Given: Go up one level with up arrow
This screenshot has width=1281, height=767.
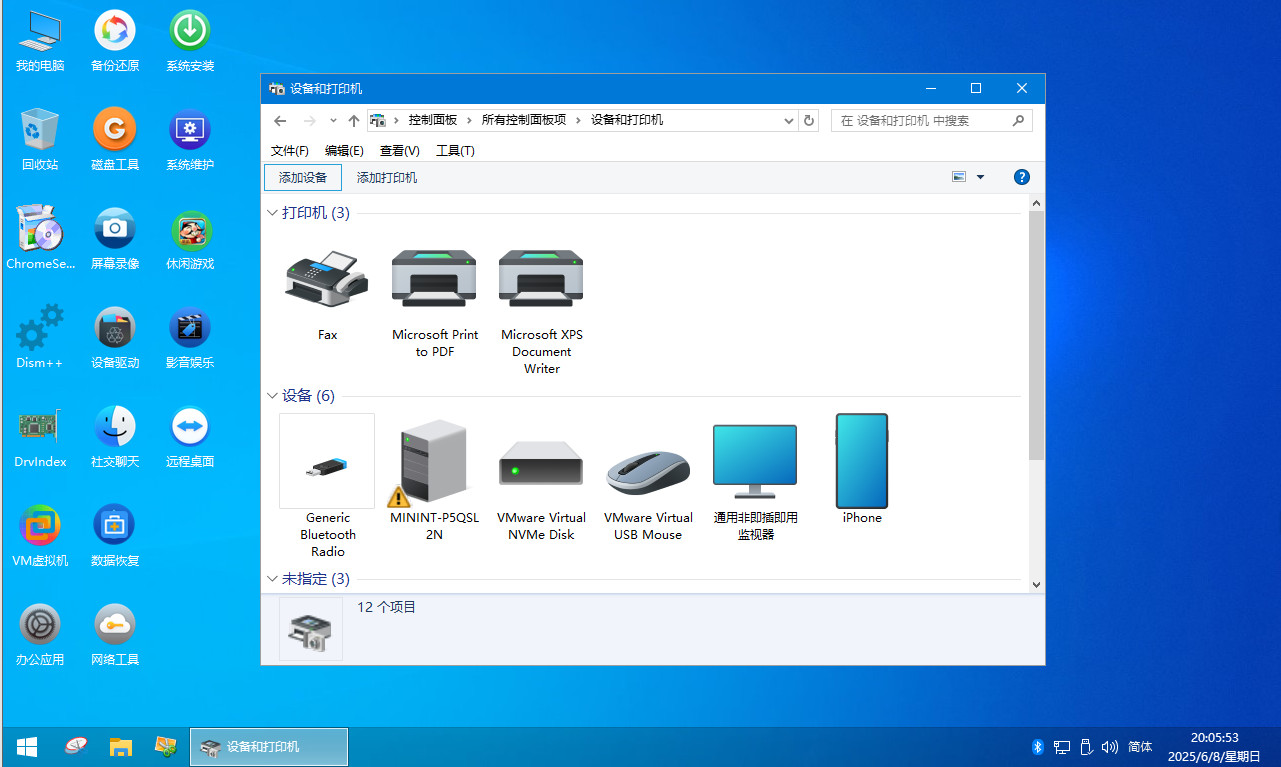Looking at the screenshot, I should [x=353, y=120].
